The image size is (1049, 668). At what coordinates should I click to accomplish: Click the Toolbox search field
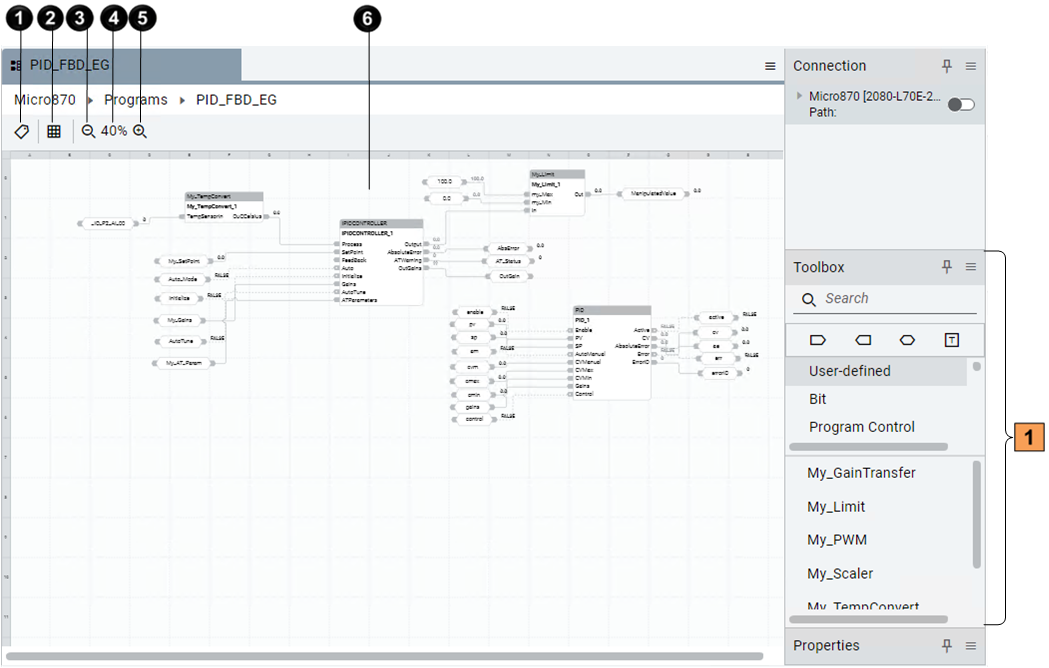point(895,299)
